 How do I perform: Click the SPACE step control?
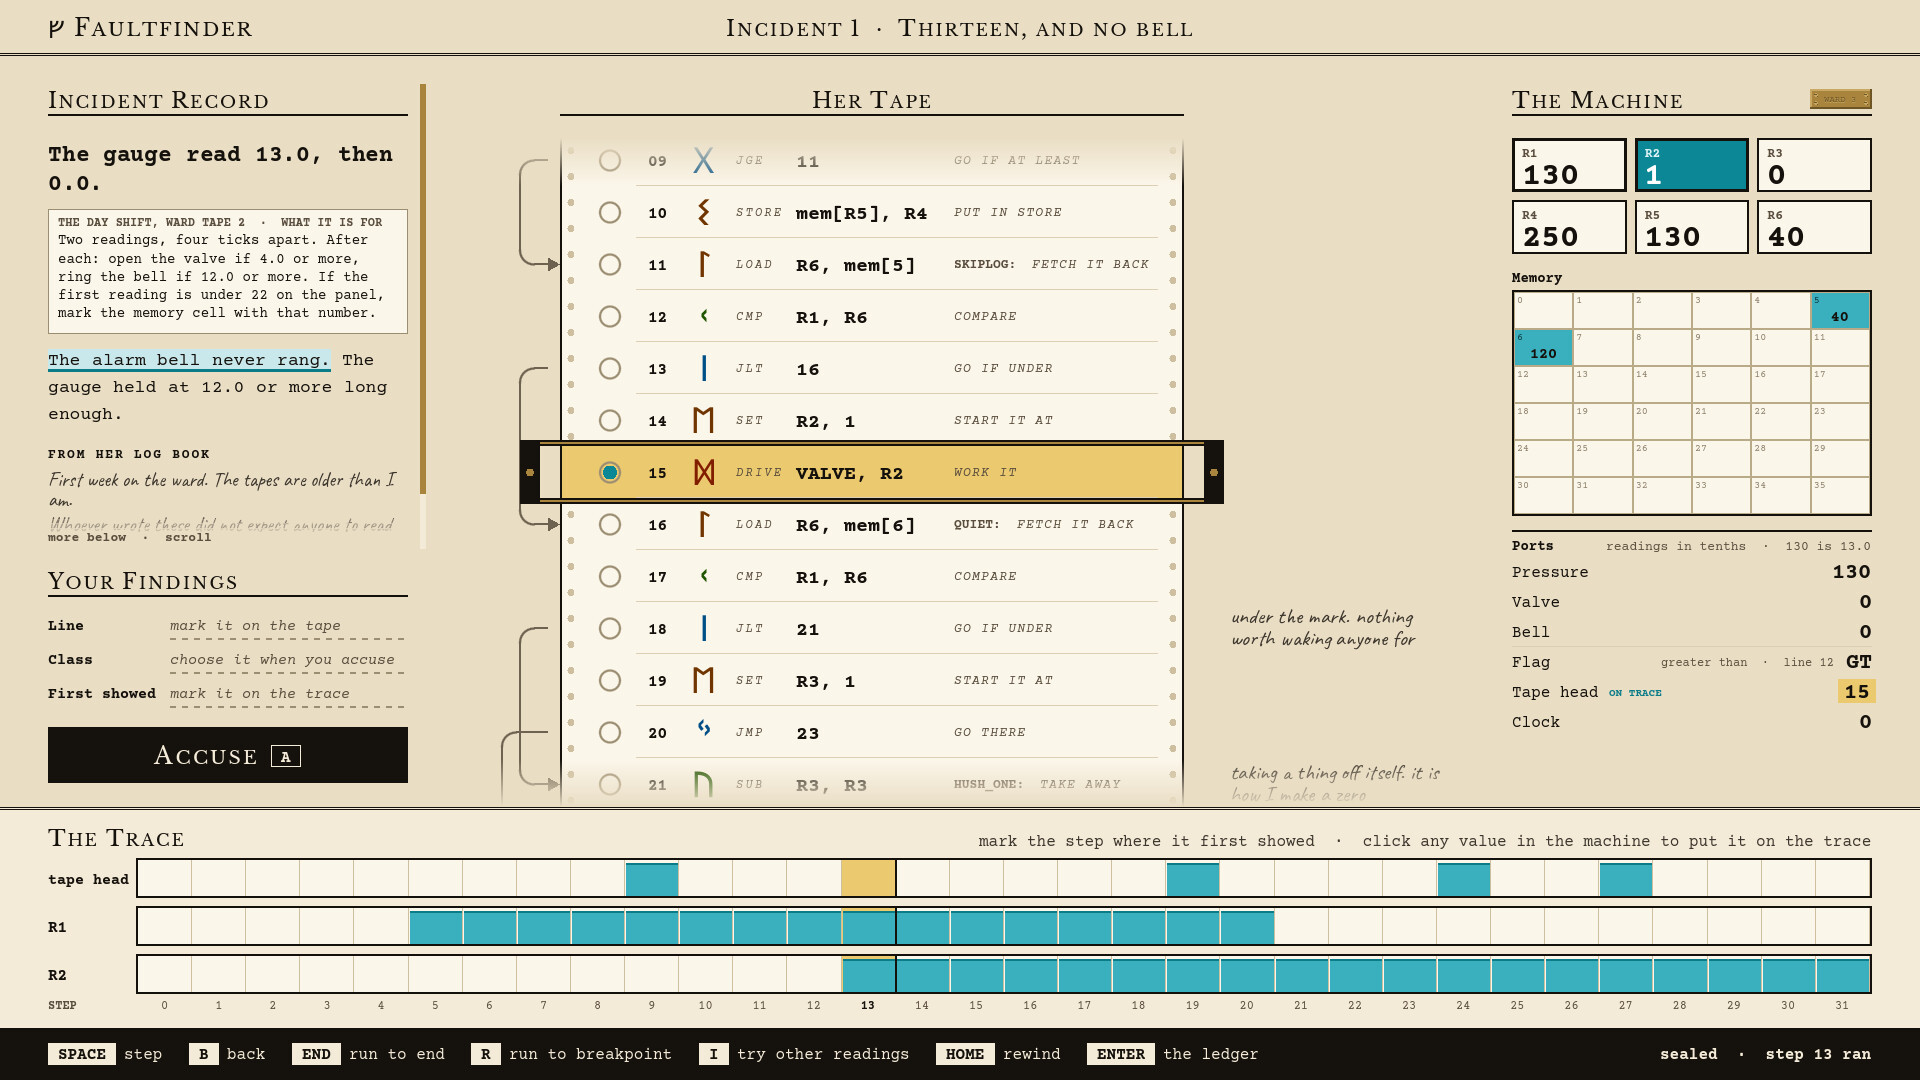[x=105, y=1054]
